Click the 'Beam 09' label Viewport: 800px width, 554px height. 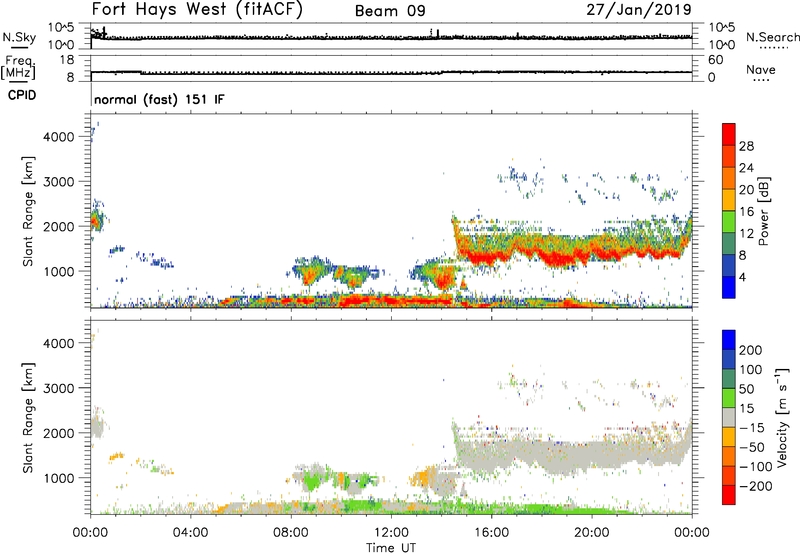[x=390, y=11]
